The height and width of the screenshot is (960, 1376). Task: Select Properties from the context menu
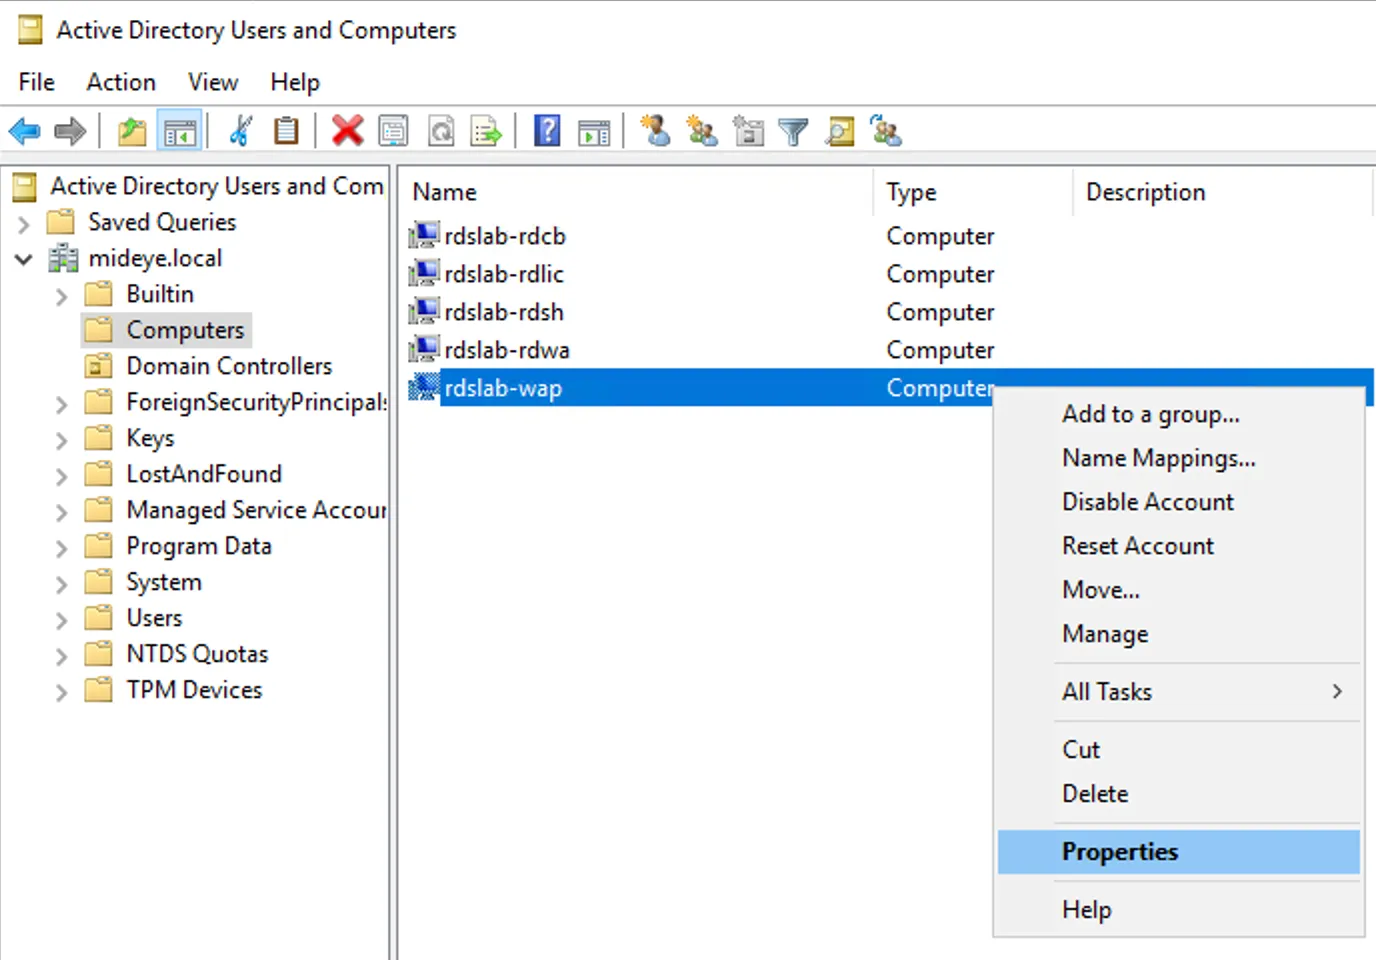[x=1119, y=851]
